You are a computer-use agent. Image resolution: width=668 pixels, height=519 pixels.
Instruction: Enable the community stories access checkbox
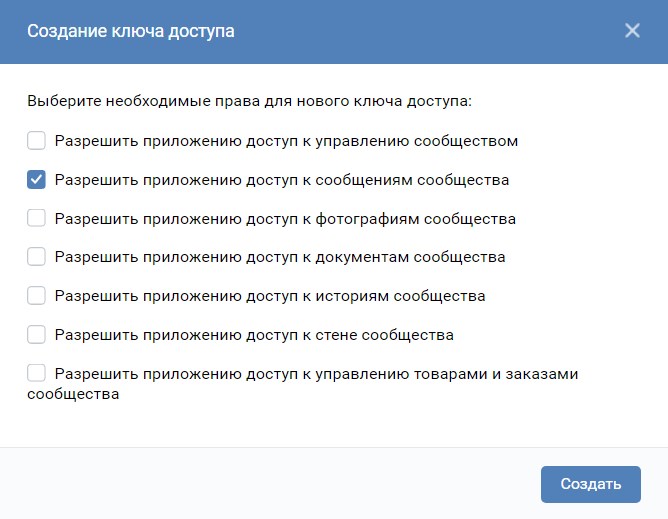[x=37, y=296]
